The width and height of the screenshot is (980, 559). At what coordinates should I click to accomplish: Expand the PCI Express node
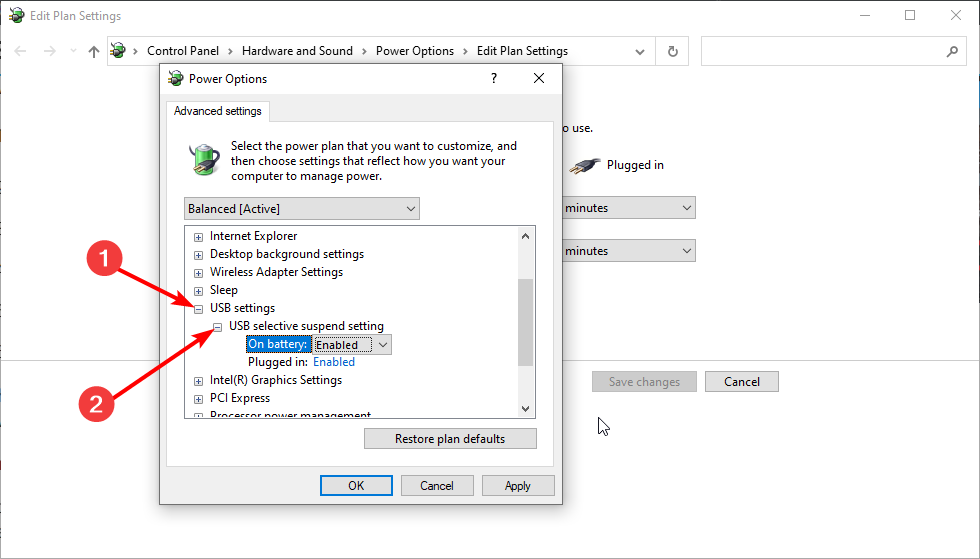[x=198, y=399]
